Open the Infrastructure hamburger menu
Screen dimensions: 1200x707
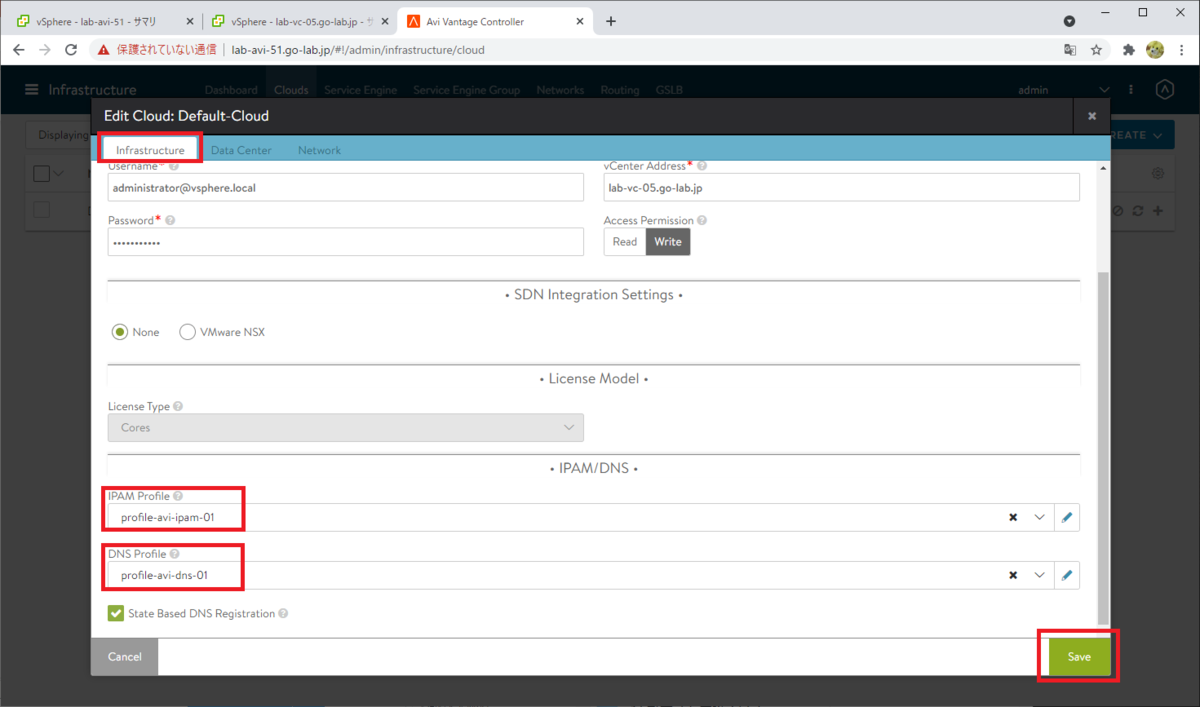coord(33,90)
